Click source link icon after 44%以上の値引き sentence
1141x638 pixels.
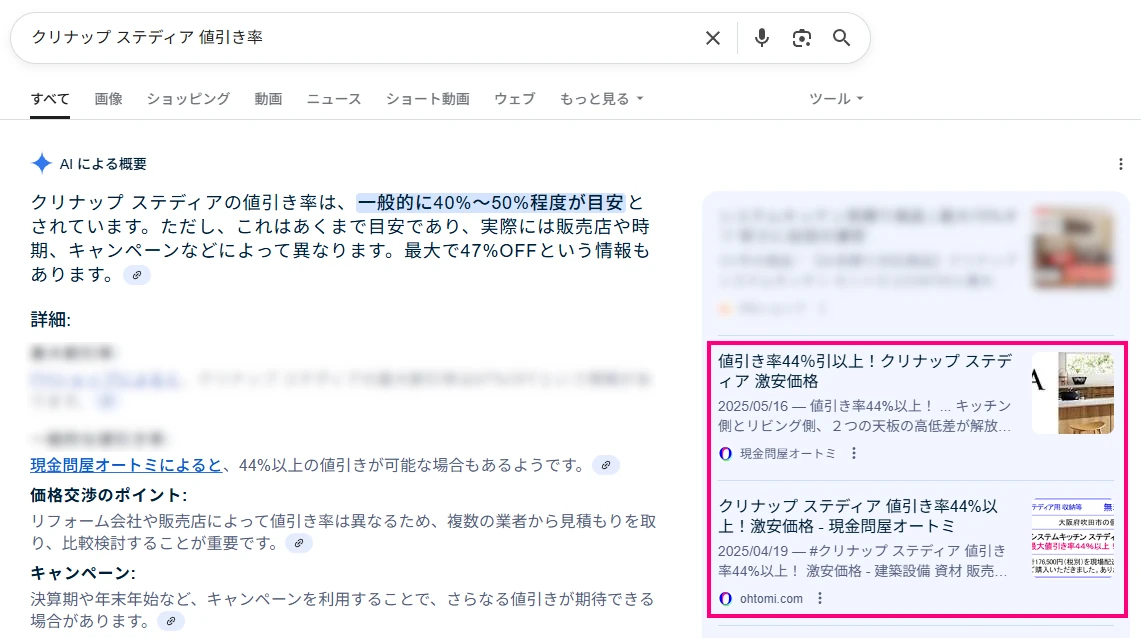point(605,465)
